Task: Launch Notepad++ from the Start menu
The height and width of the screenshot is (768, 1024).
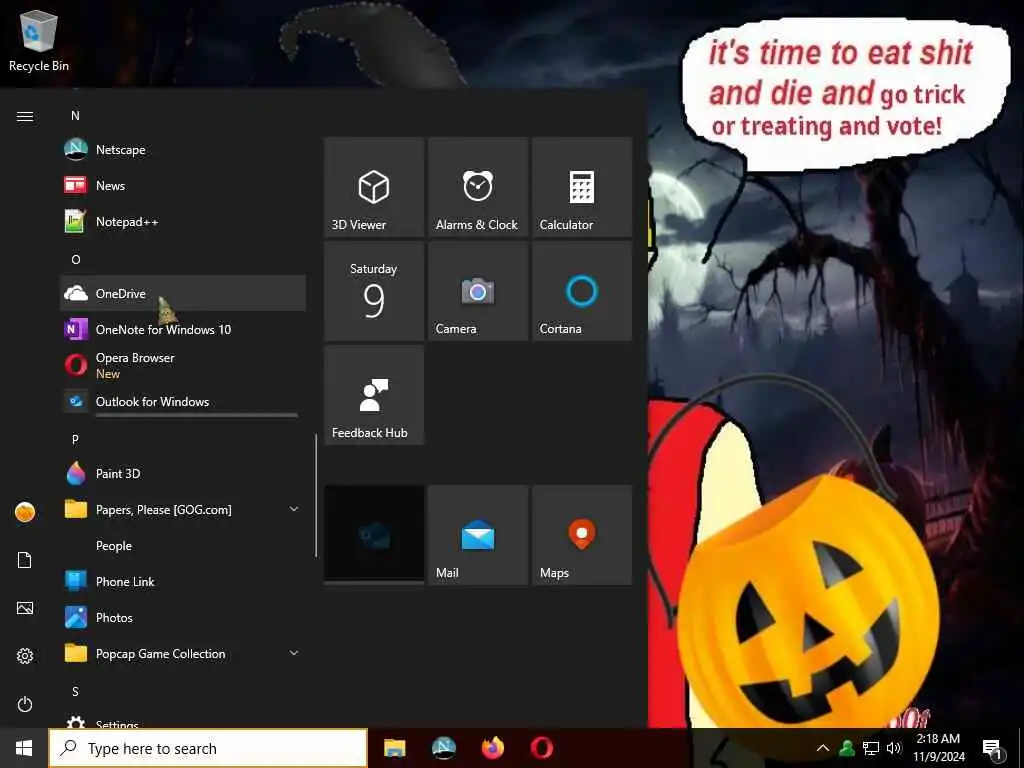Action: [182, 221]
